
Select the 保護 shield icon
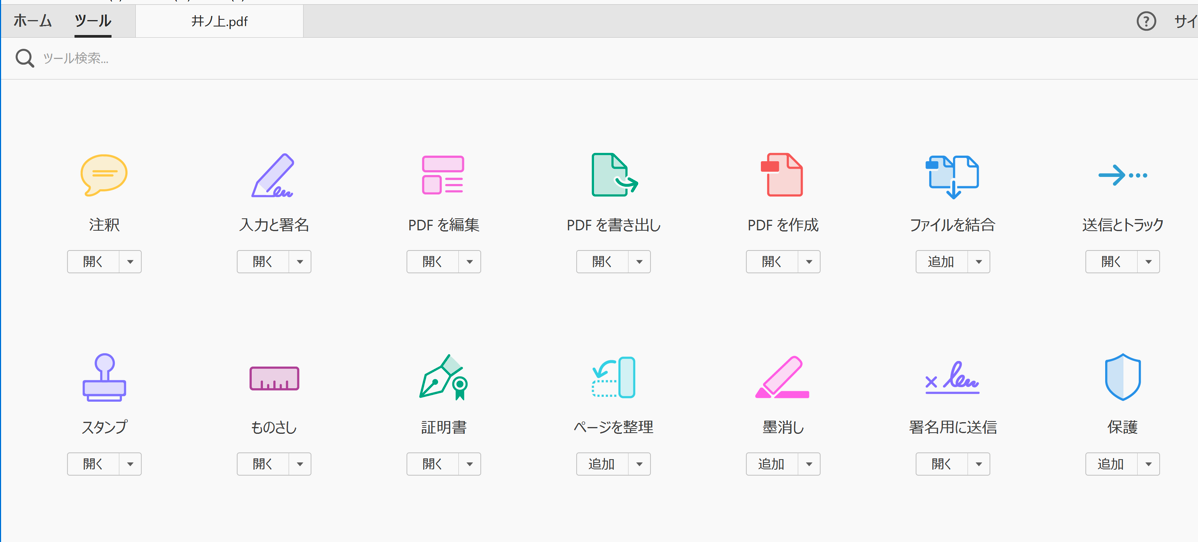click(x=1122, y=378)
